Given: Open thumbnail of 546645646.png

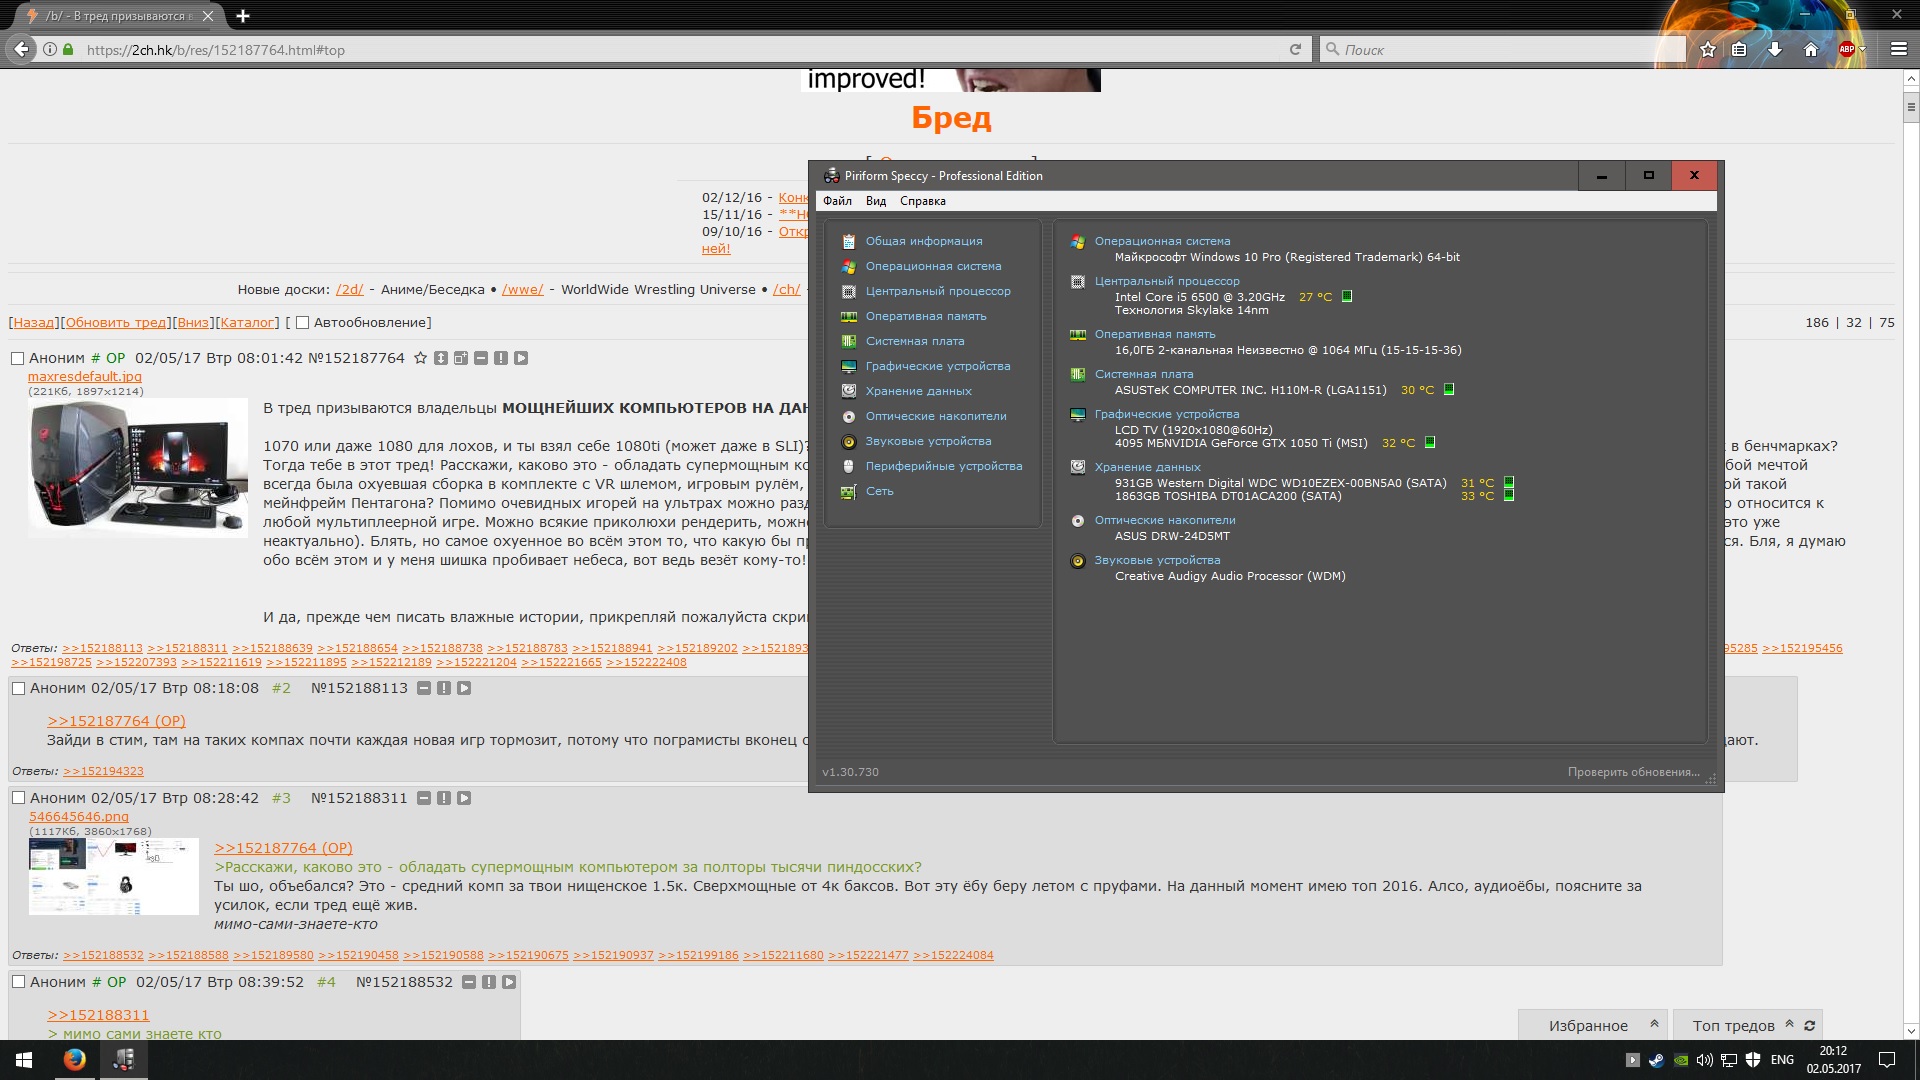Looking at the screenshot, I should (114, 876).
